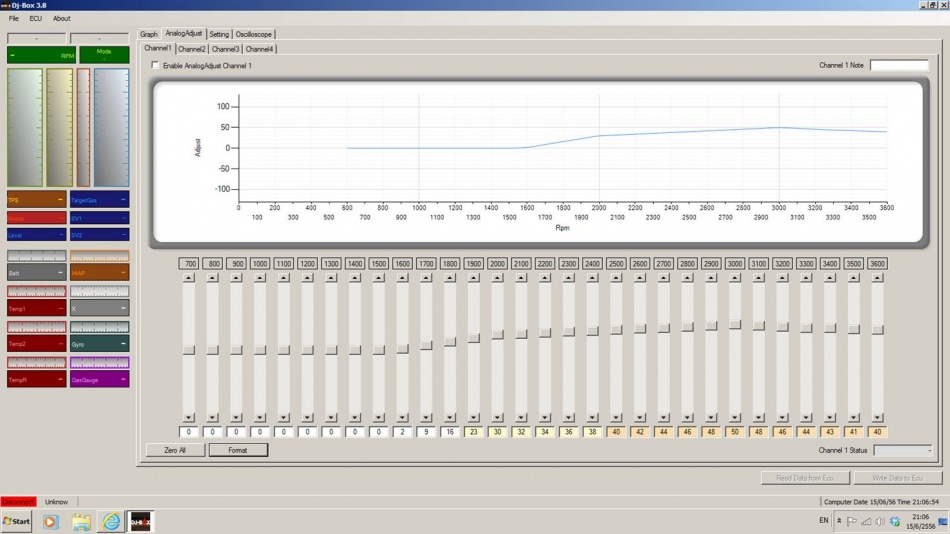Click the SV1 gauge label
This screenshot has width=950, height=534.
point(99,218)
